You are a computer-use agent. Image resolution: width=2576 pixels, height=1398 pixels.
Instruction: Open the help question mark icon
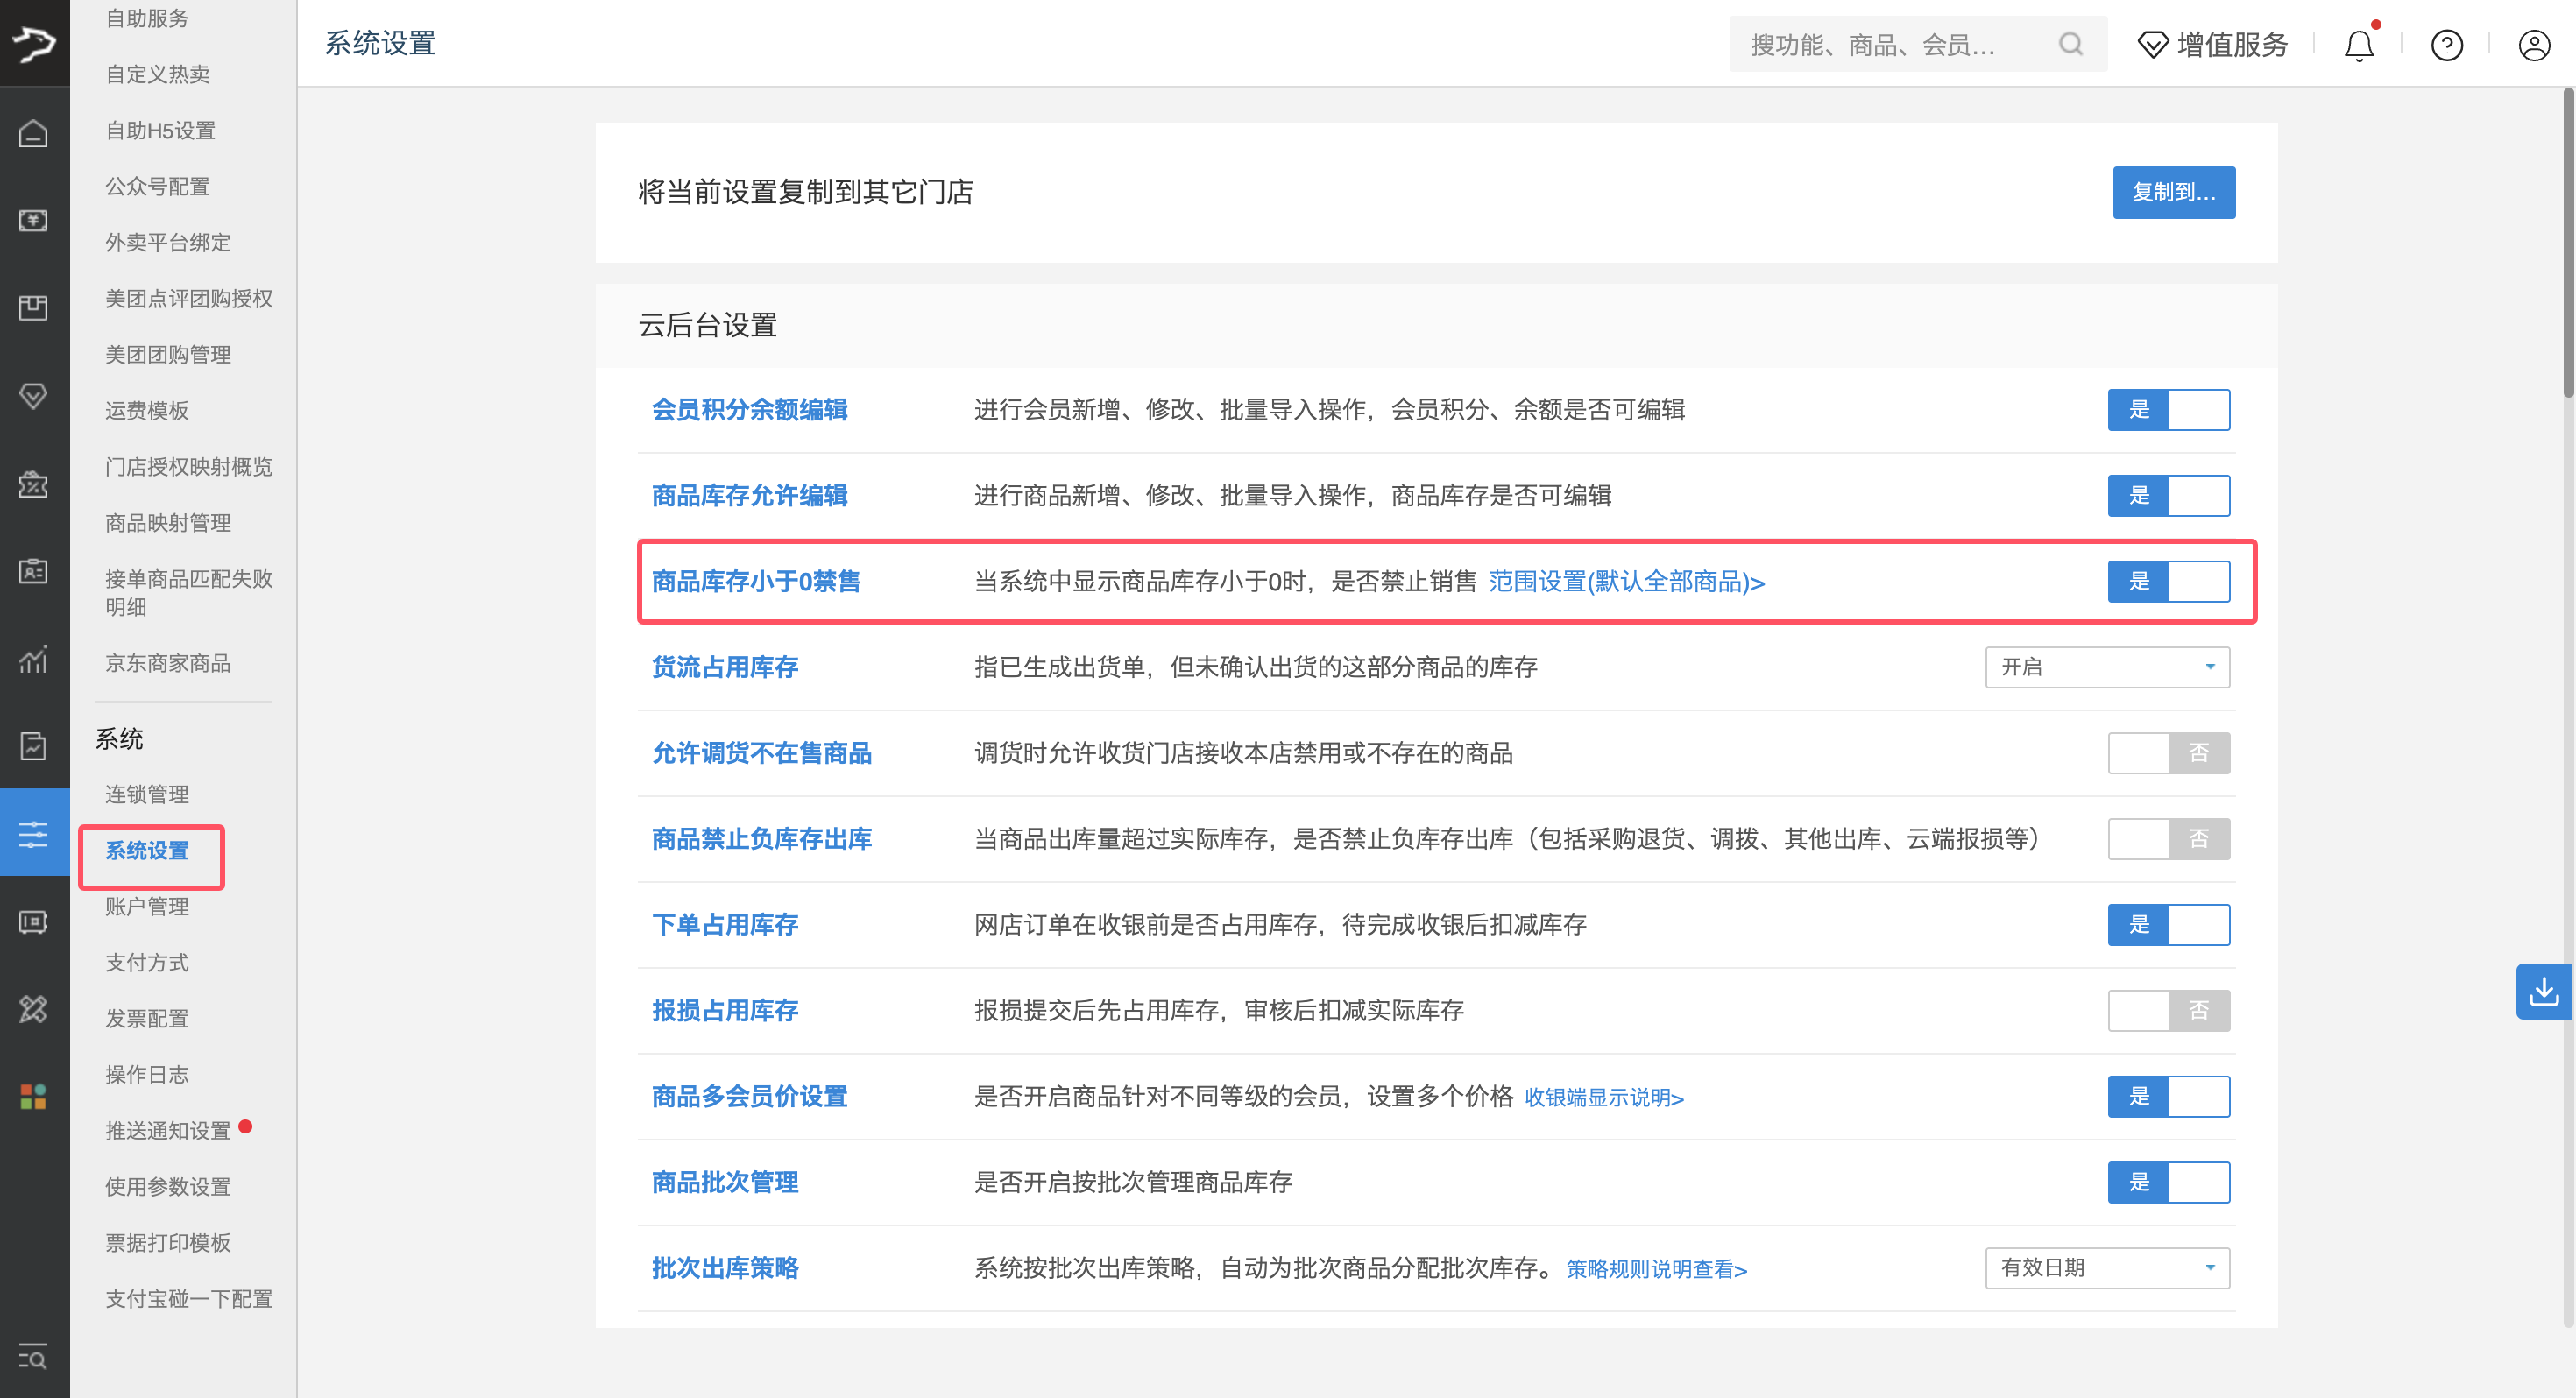point(2447,45)
